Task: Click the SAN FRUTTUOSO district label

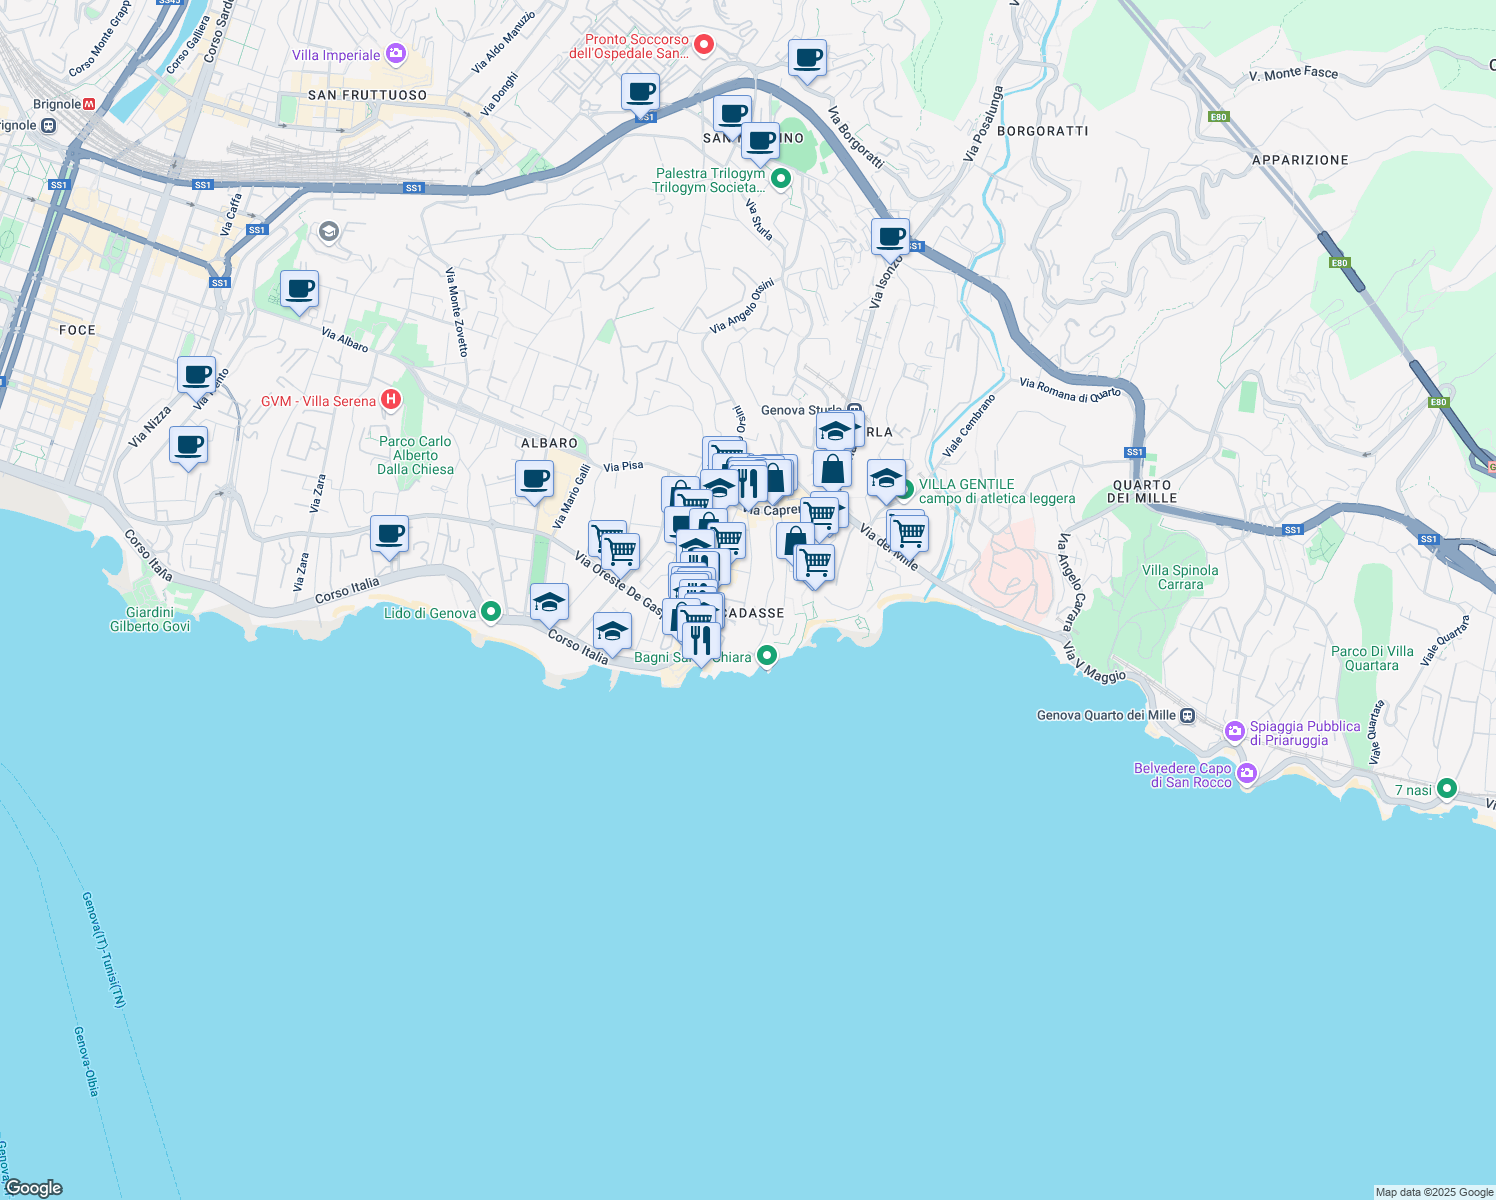Action: pyautogui.click(x=367, y=95)
